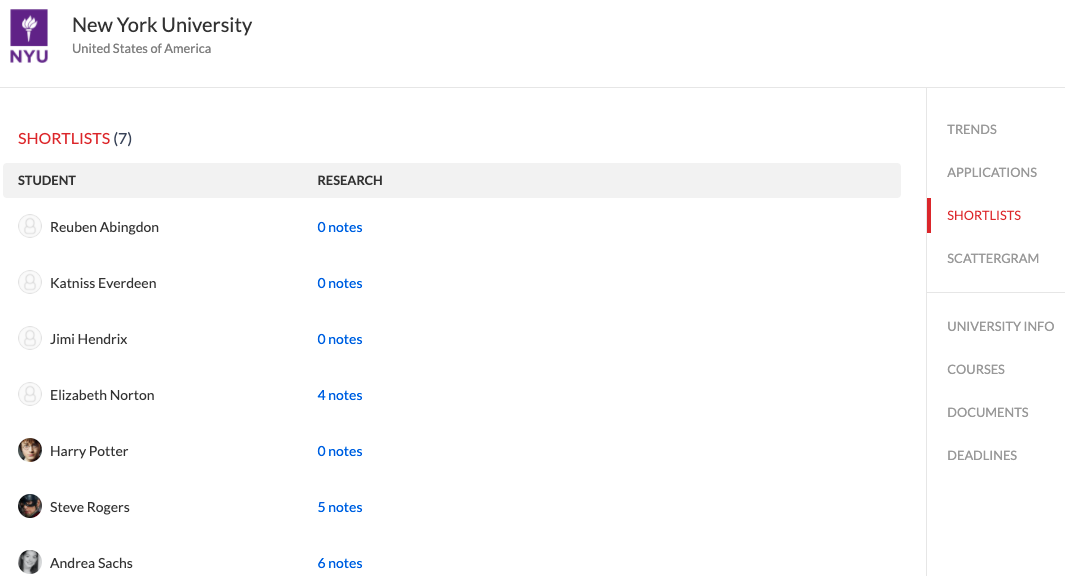This screenshot has height=576, width=1065.
Task: Open Jimi Hendrix's placeholder avatar
Action: pos(30,339)
